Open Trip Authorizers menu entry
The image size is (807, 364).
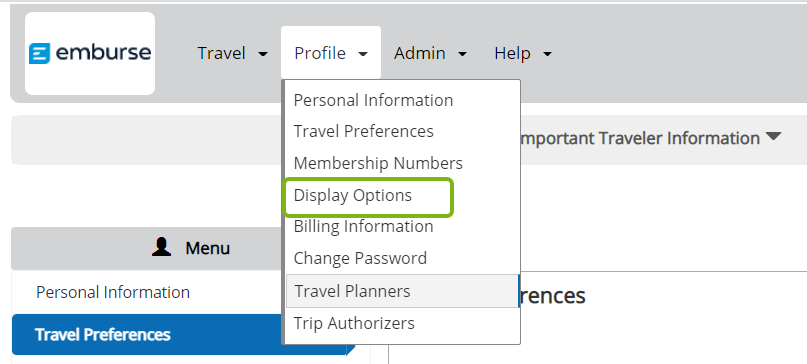click(354, 323)
